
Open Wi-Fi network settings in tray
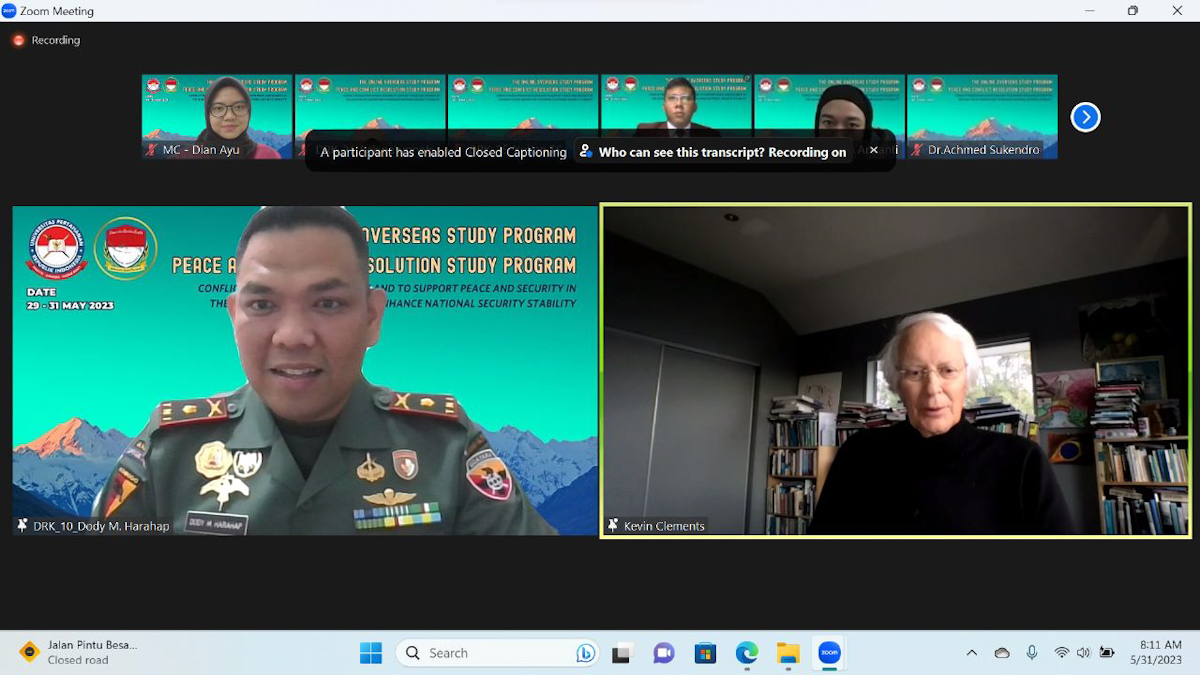1061,653
